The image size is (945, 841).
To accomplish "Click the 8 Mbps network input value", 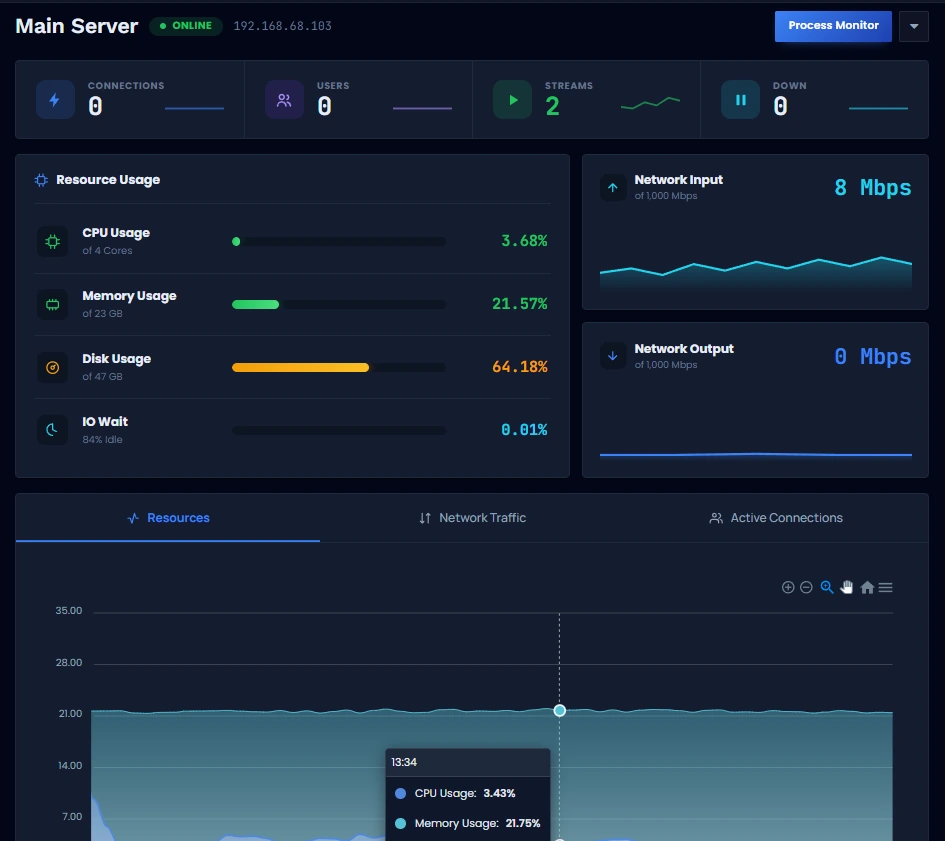I will [x=873, y=187].
